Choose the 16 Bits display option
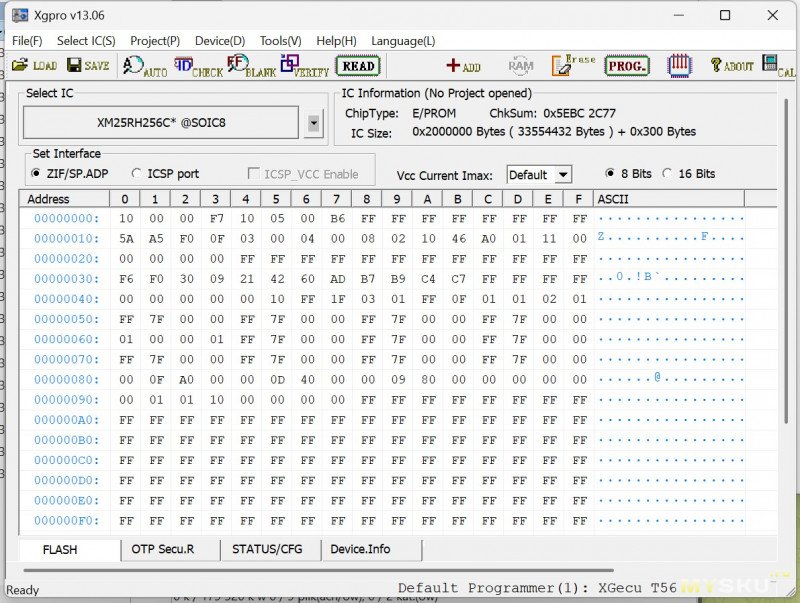800x603 pixels. click(668, 174)
